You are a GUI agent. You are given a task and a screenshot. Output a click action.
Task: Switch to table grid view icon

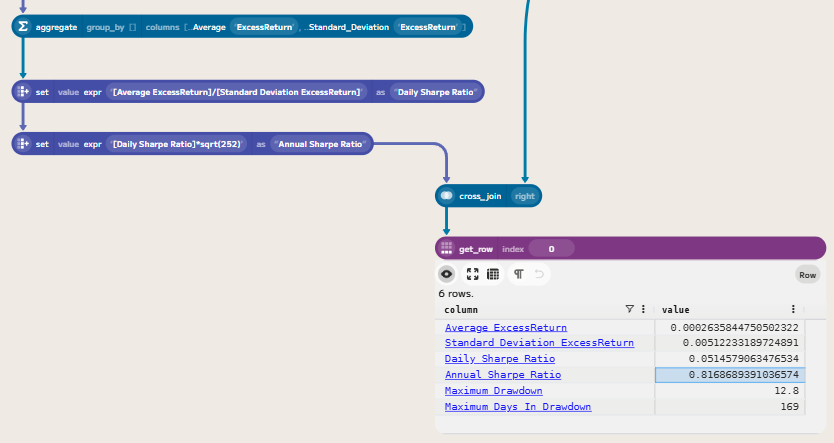point(493,274)
